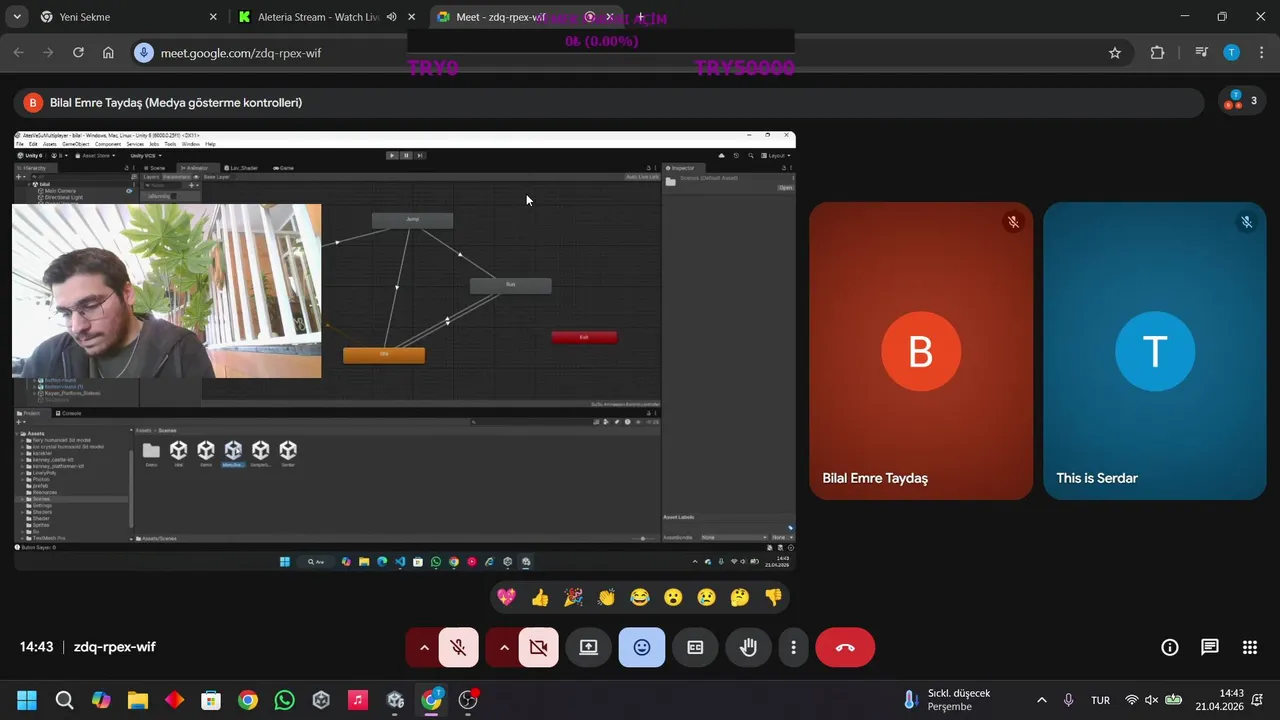Viewport: 1280px width, 720px height.
Task: Go back to the previous page
Action: [x=18, y=53]
